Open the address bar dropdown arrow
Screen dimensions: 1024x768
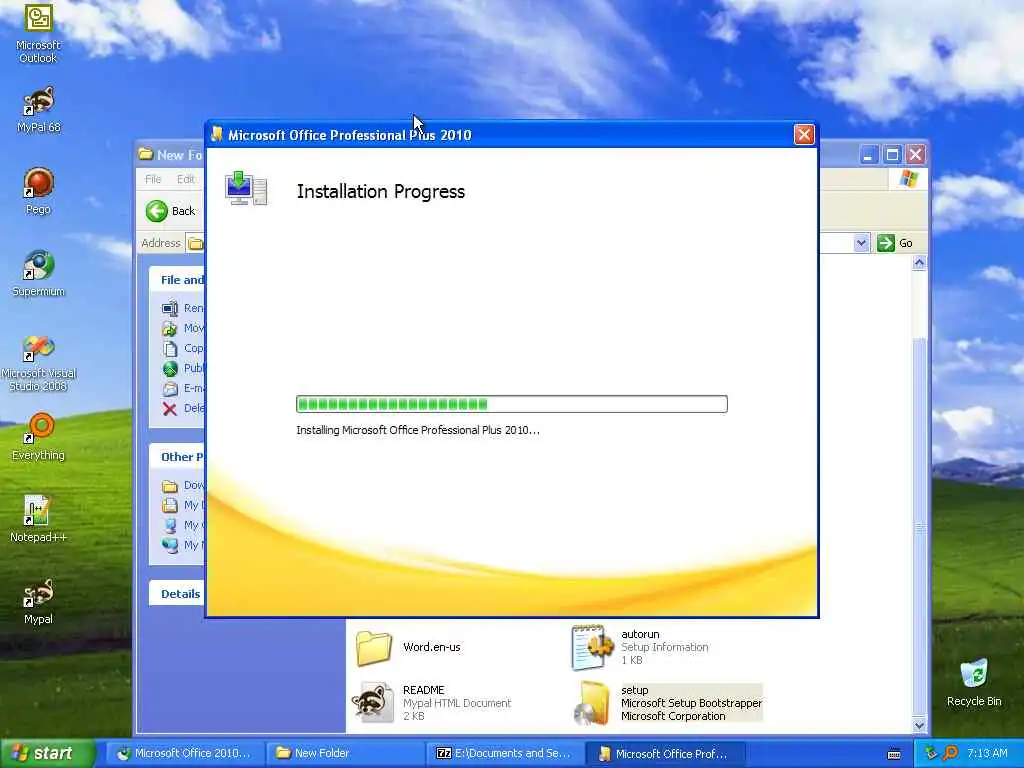click(861, 243)
